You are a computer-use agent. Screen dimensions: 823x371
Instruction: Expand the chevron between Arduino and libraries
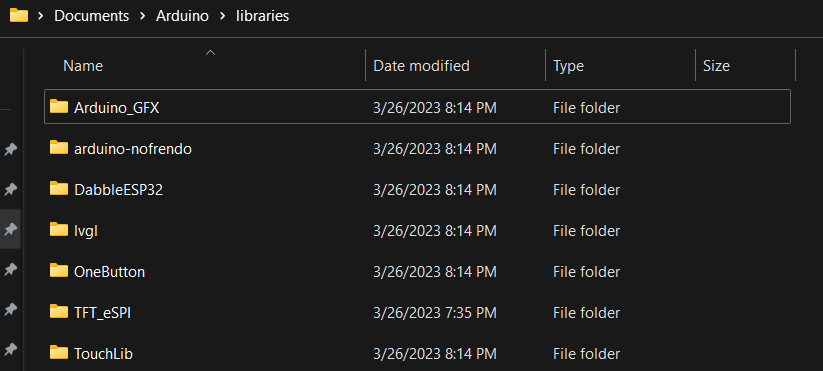(223, 16)
